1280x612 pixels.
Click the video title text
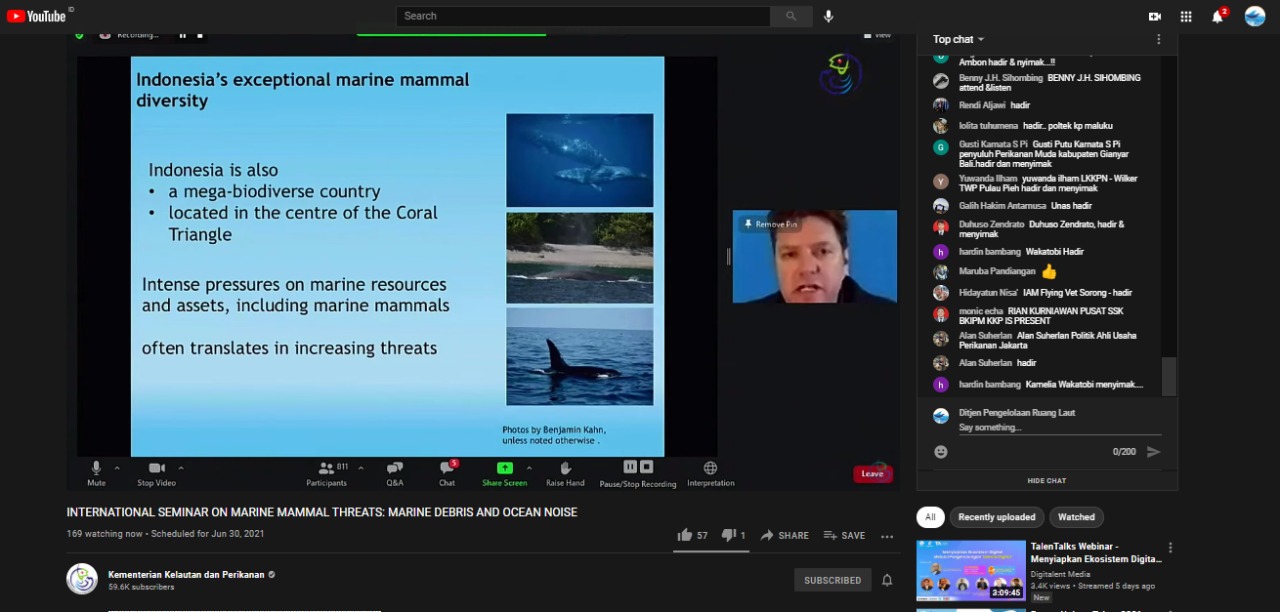pos(322,512)
